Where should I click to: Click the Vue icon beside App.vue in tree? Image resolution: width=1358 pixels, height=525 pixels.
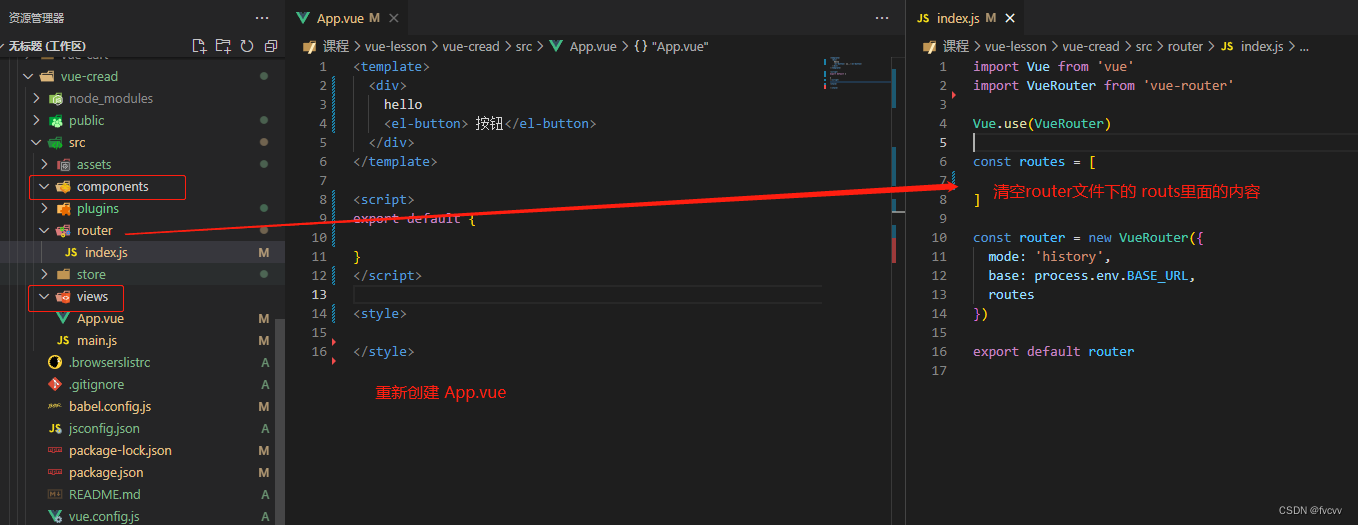[63, 318]
